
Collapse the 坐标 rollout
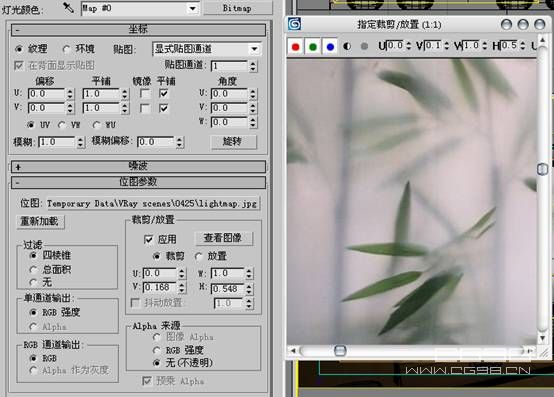coord(138,30)
